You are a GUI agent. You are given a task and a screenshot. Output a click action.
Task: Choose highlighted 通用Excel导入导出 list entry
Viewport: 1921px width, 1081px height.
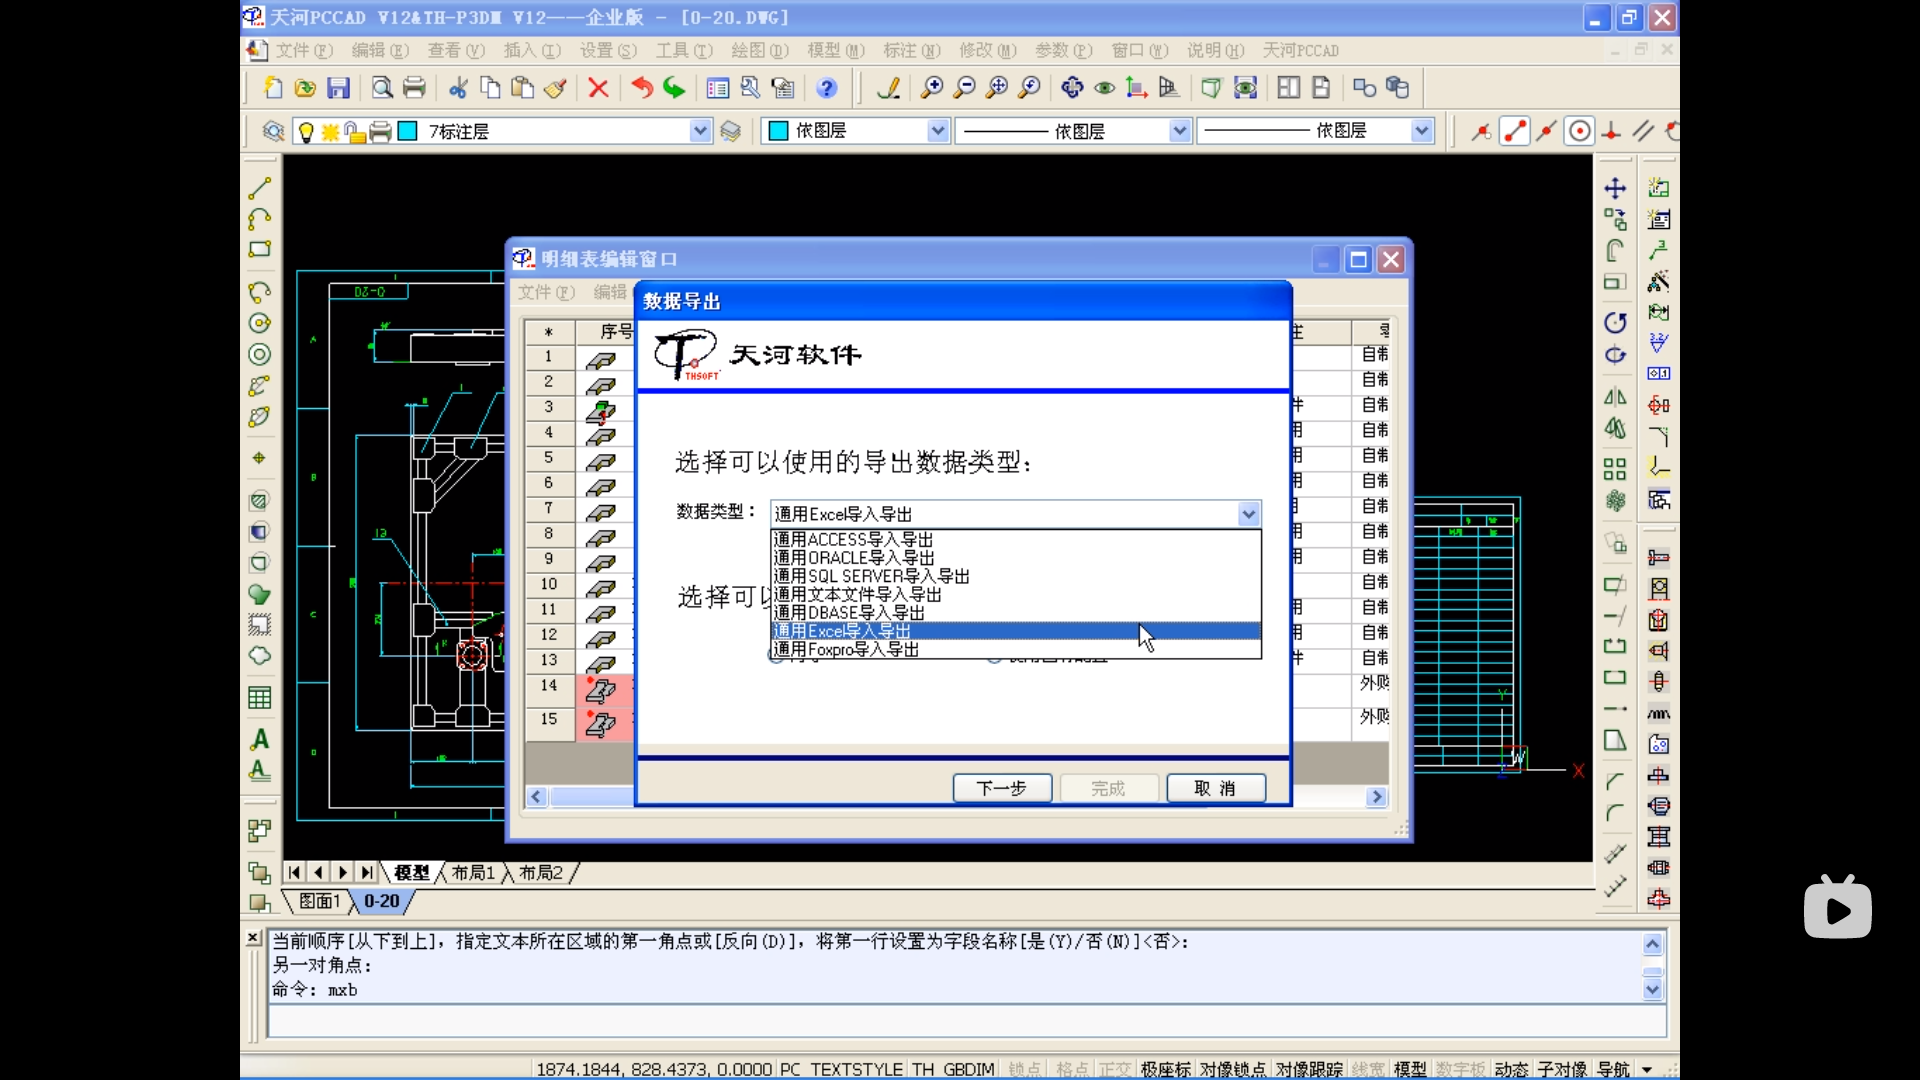click(1016, 631)
